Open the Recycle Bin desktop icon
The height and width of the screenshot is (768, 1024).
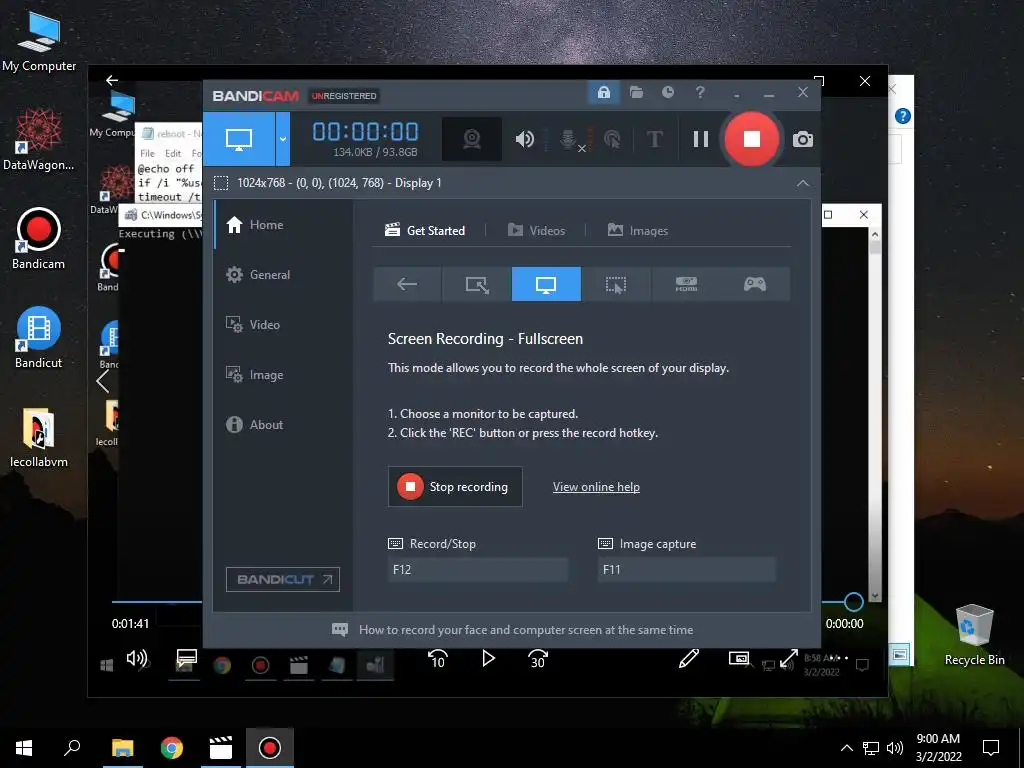point(974,635)
